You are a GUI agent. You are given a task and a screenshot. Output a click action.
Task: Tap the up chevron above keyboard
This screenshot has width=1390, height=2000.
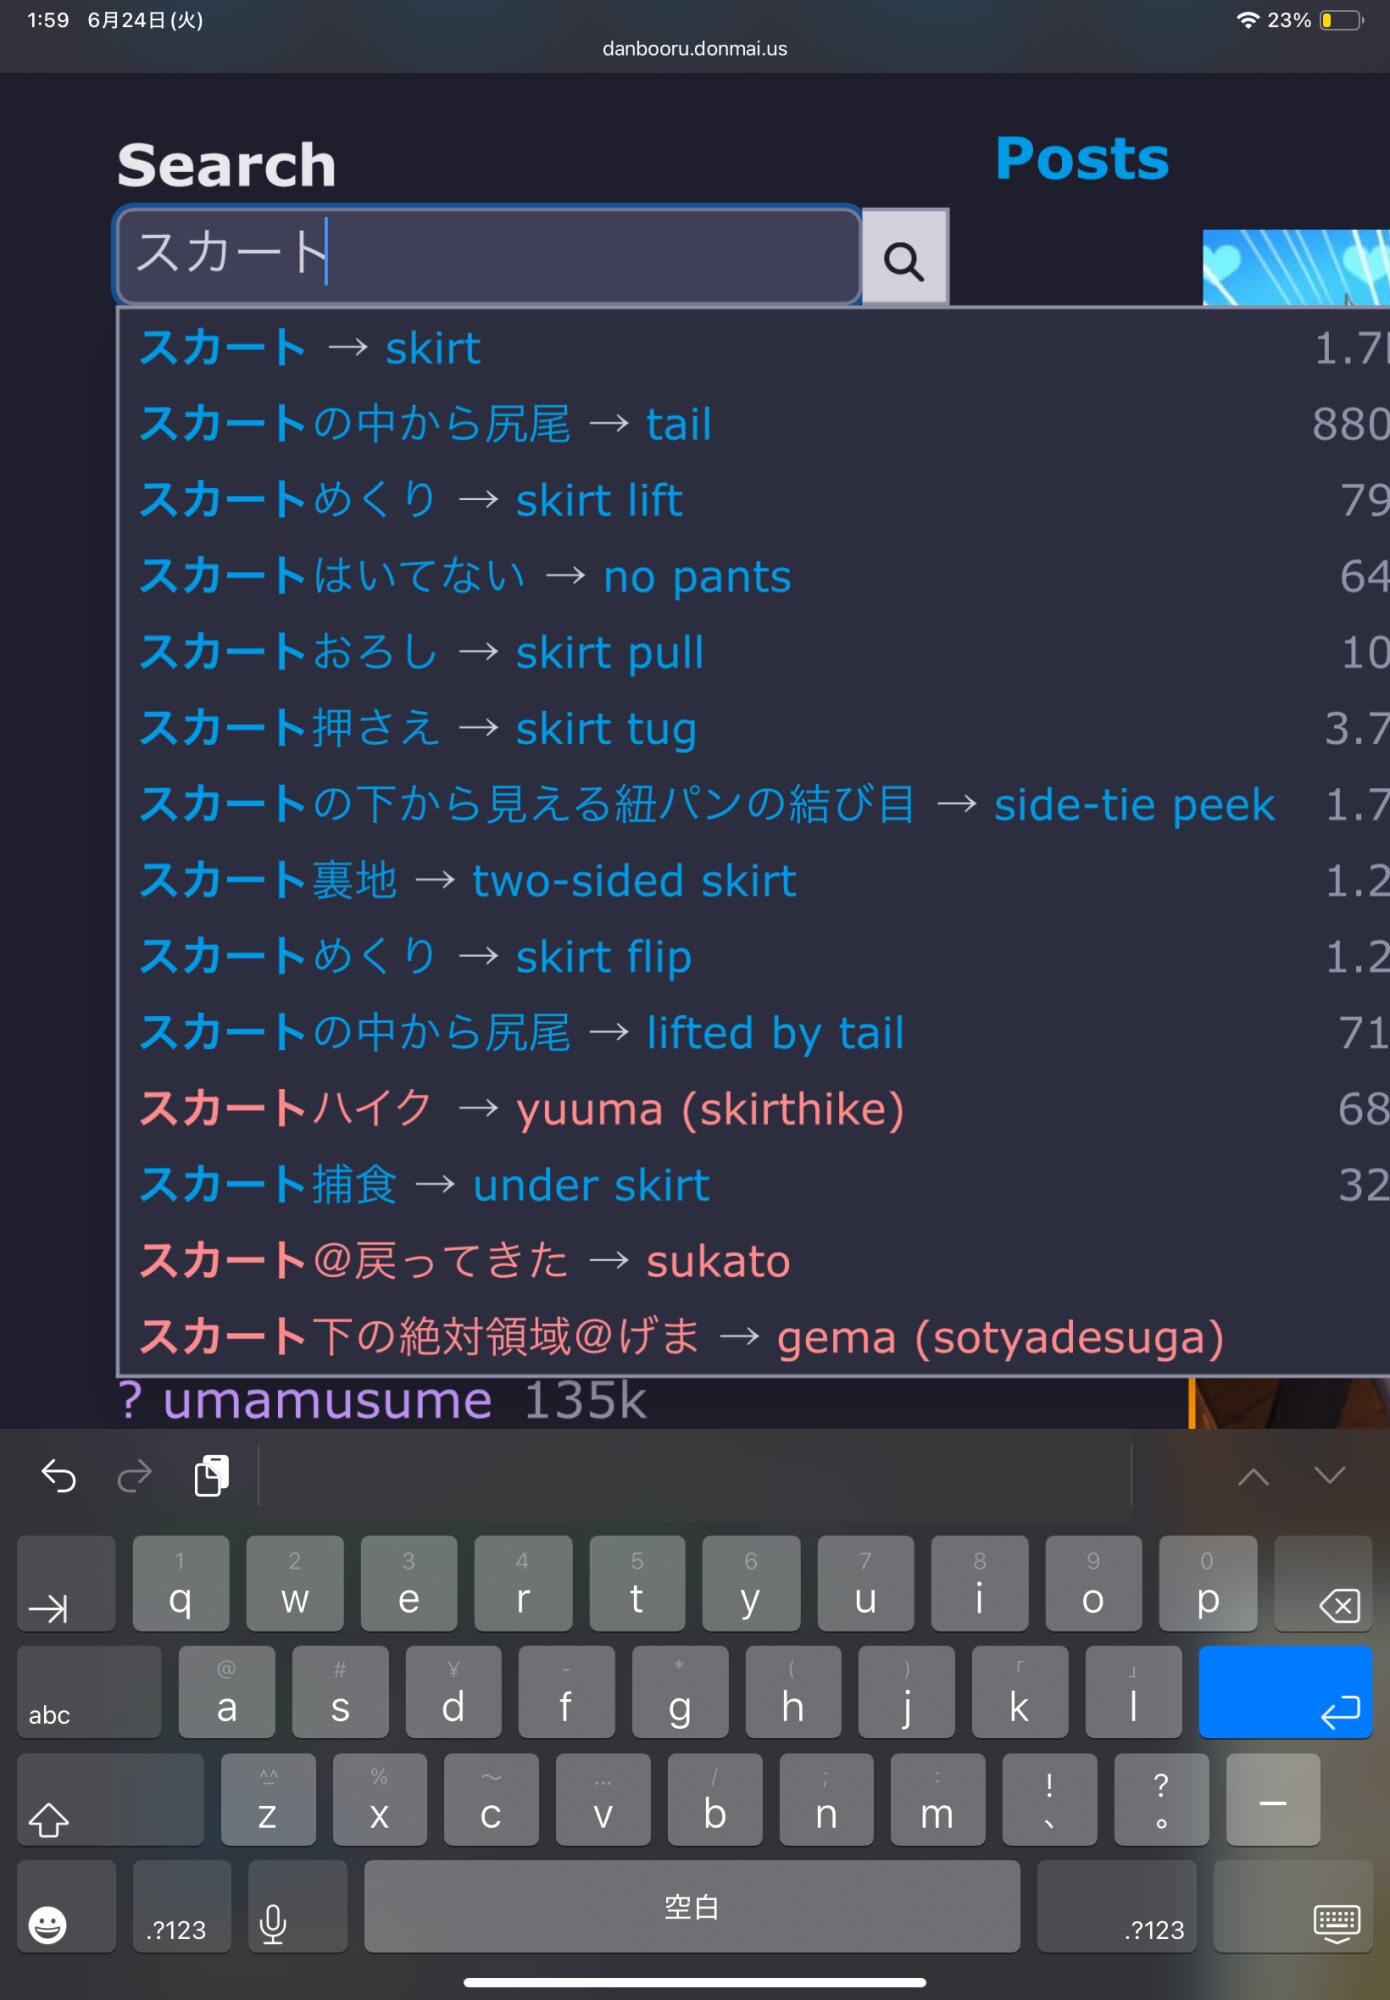click(1253, 1477)
